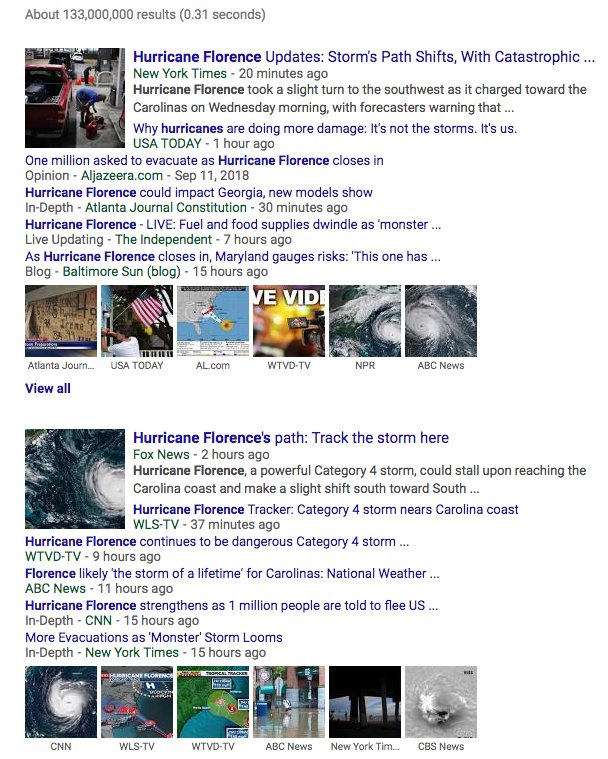Click the 'AL.com' thumbnail caption

pos(213,365)
